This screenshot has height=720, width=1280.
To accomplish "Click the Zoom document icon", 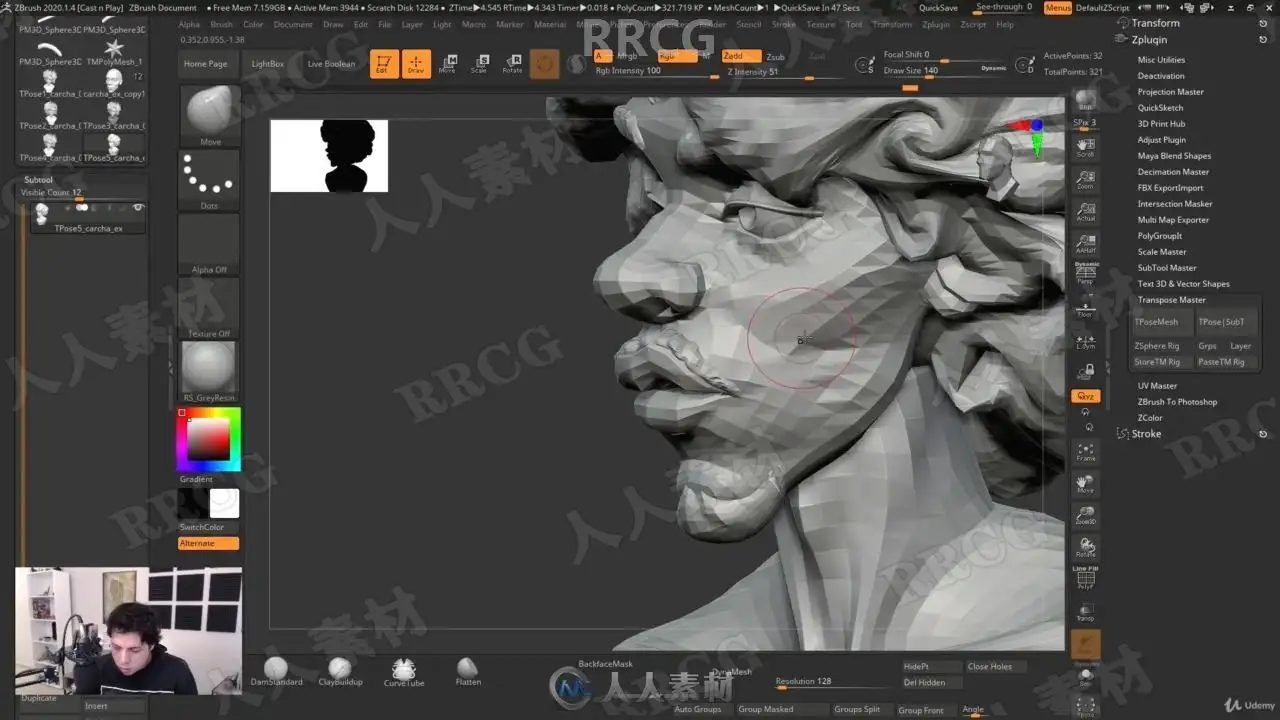I will point(1085,178).
